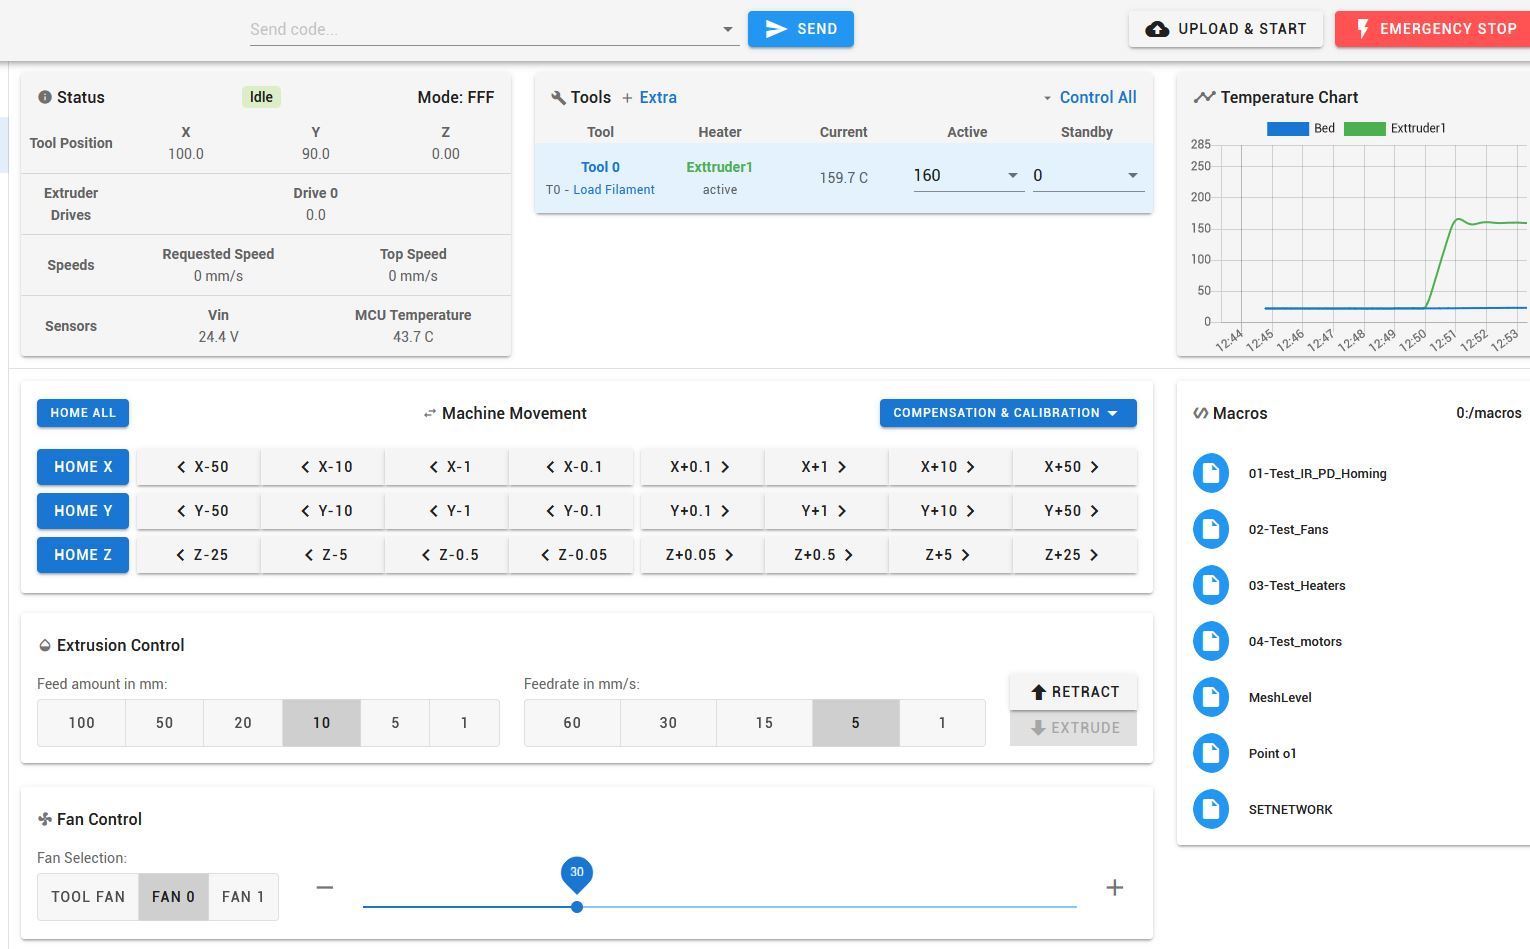1530x949 pixels.
Task: Click the fan speed slider handle
Action: point(577,907)
